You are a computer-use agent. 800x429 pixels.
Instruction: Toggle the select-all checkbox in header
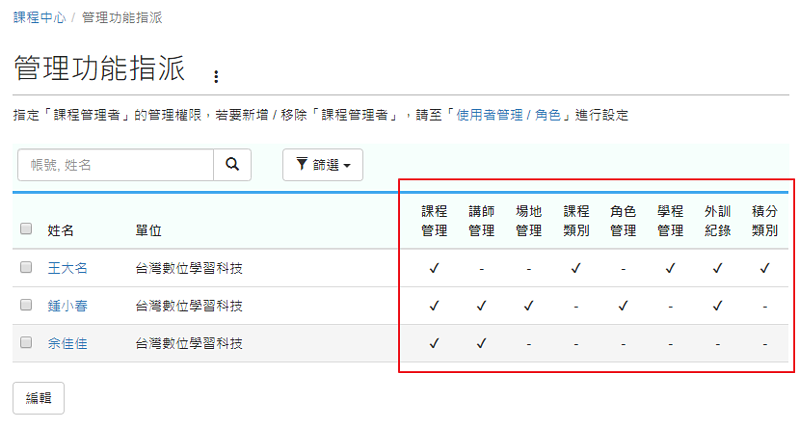[x=26, y=229]
